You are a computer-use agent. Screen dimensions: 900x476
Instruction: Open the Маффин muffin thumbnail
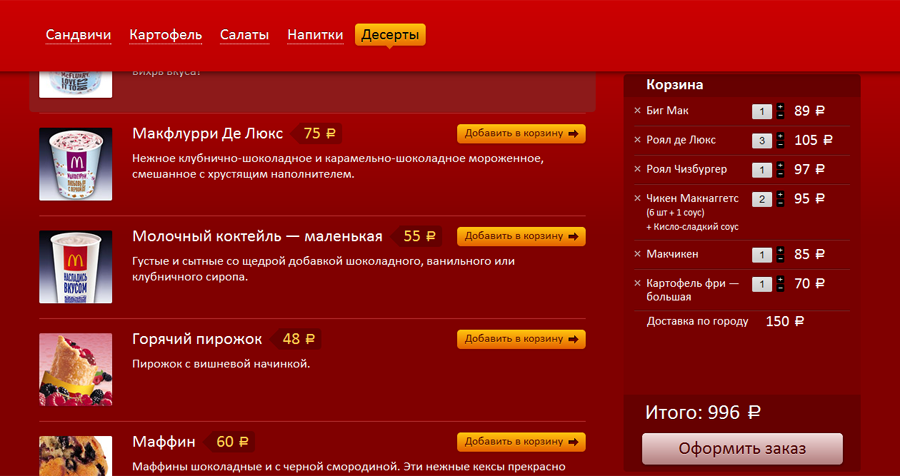coord(76,456)
